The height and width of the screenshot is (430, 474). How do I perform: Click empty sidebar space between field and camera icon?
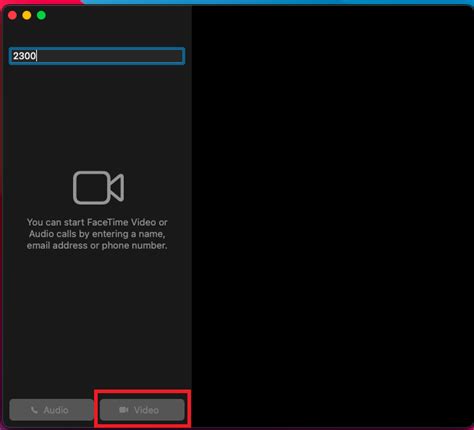point(97,117)
